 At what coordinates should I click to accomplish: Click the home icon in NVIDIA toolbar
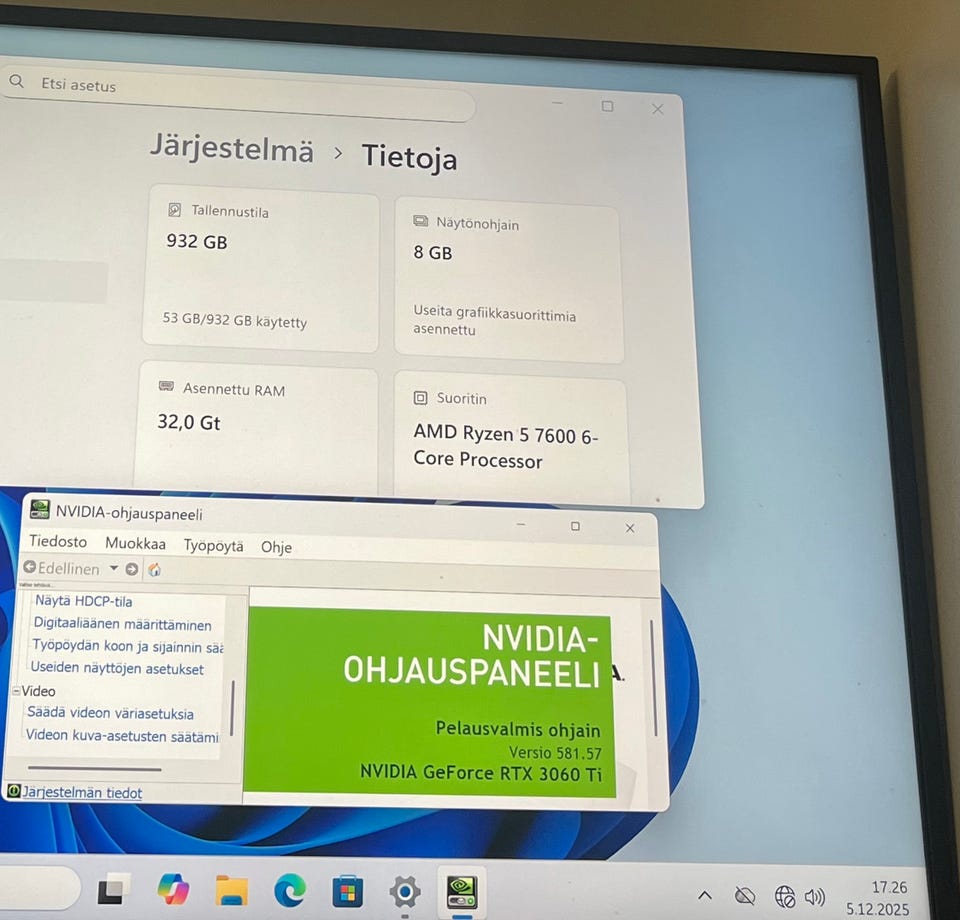[154, 570]
